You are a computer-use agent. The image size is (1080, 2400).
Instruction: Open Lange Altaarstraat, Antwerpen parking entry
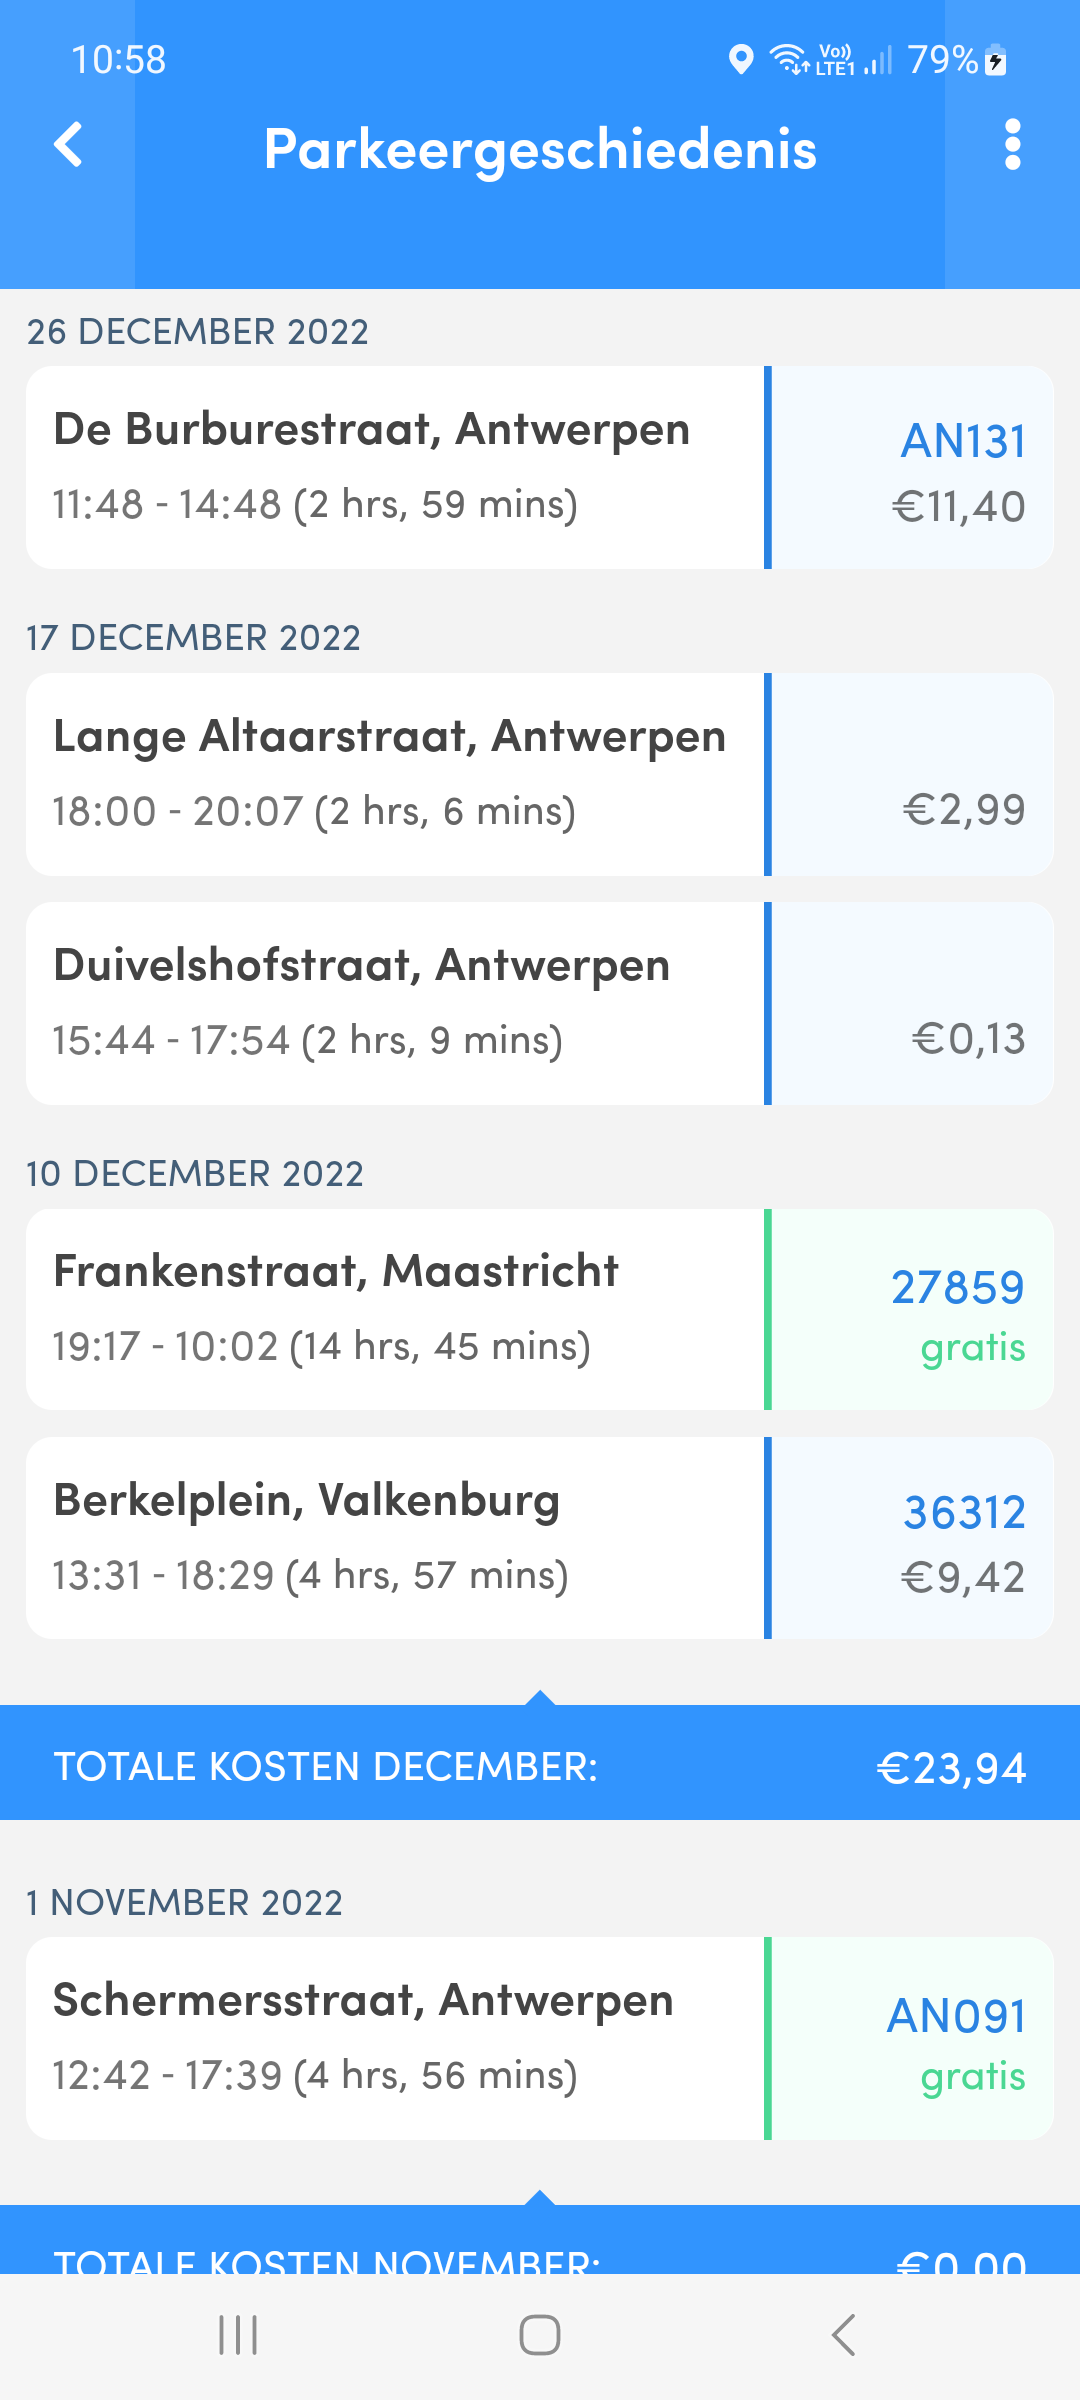pos(540,775)
